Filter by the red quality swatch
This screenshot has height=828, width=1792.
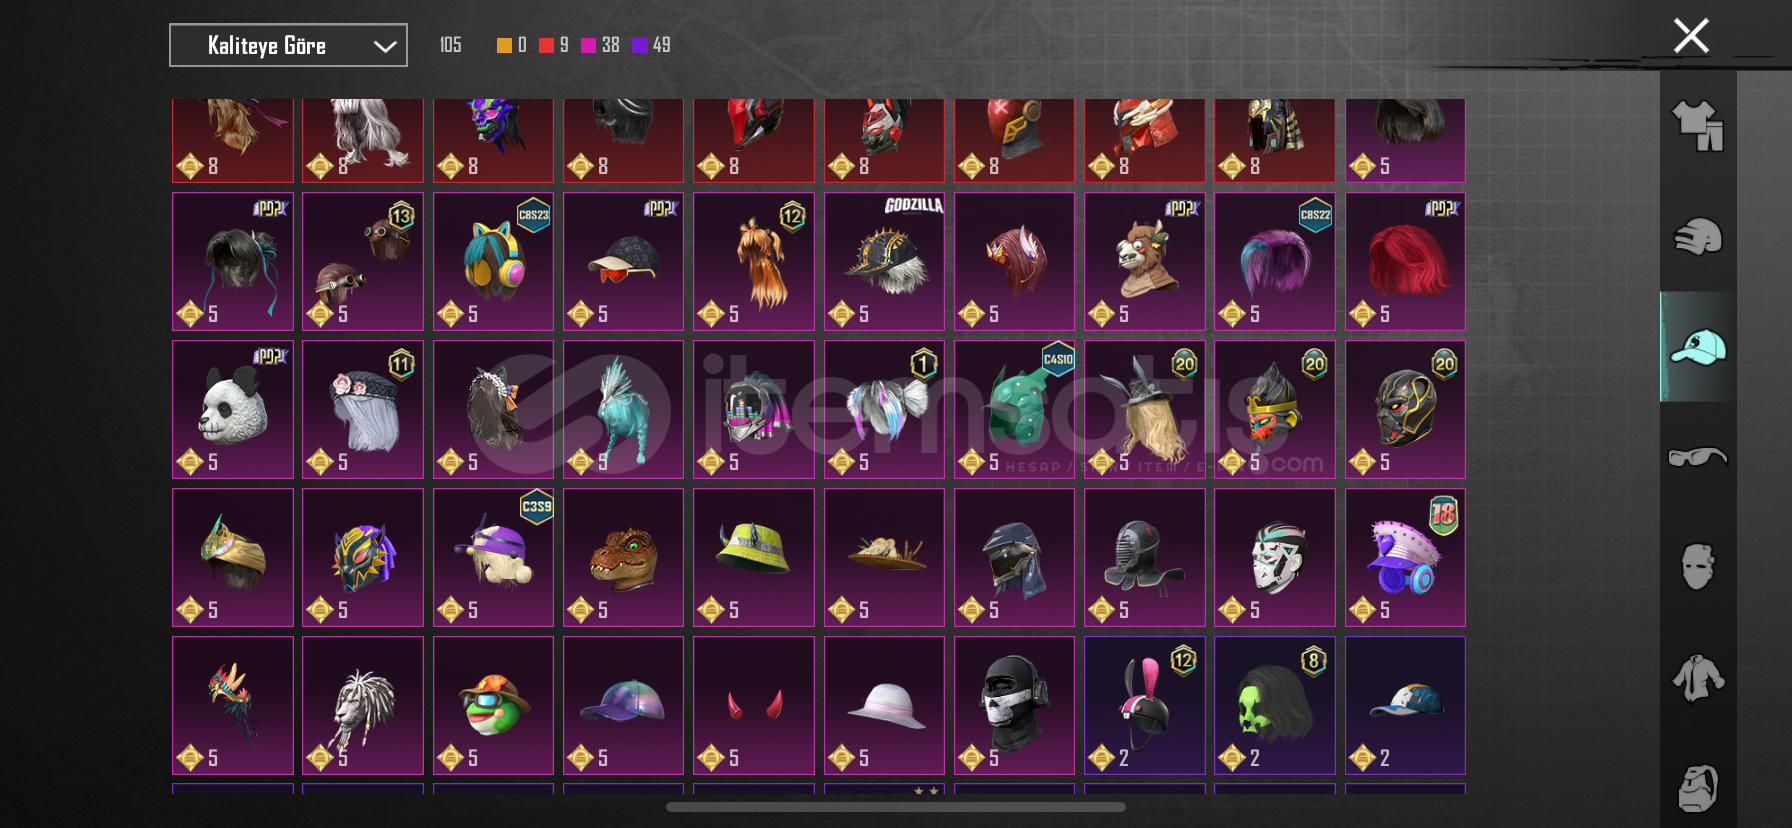tap(546, 45)
